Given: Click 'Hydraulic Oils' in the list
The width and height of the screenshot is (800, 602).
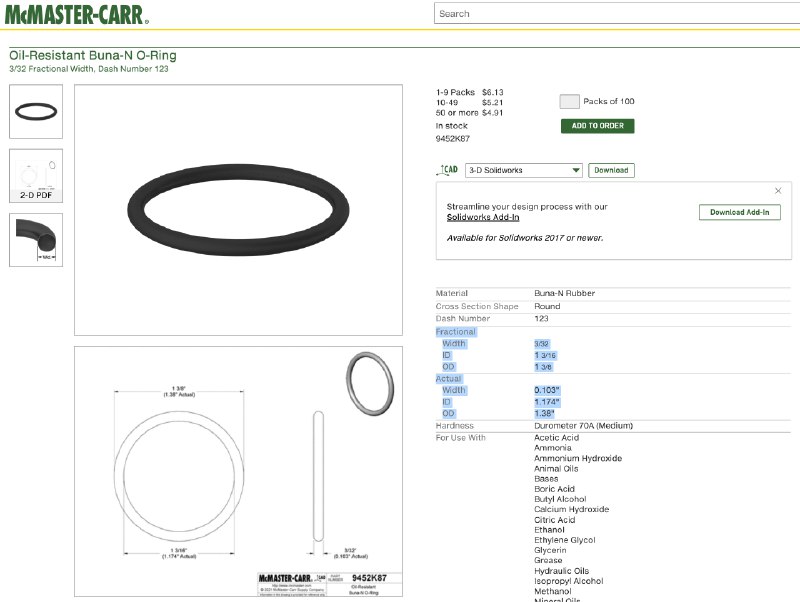Looking at the screenshot, I should 561,571.
